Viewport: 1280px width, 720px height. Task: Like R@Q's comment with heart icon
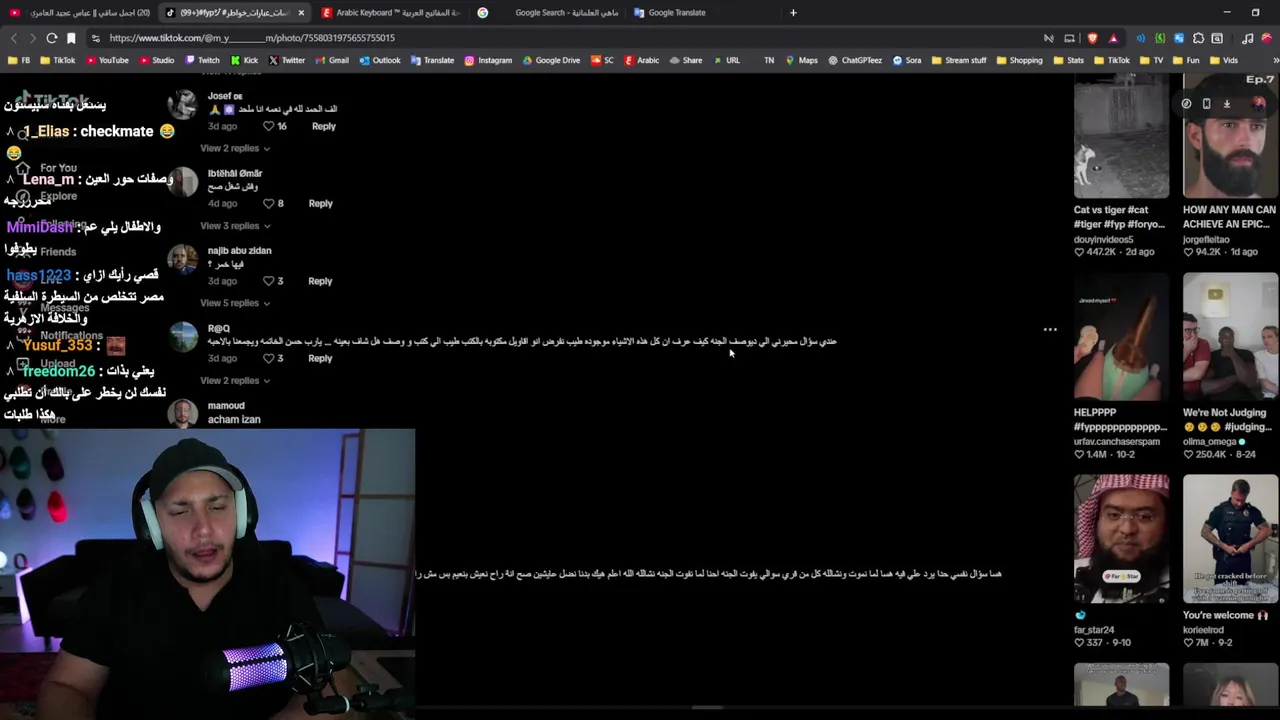[268, 358]
